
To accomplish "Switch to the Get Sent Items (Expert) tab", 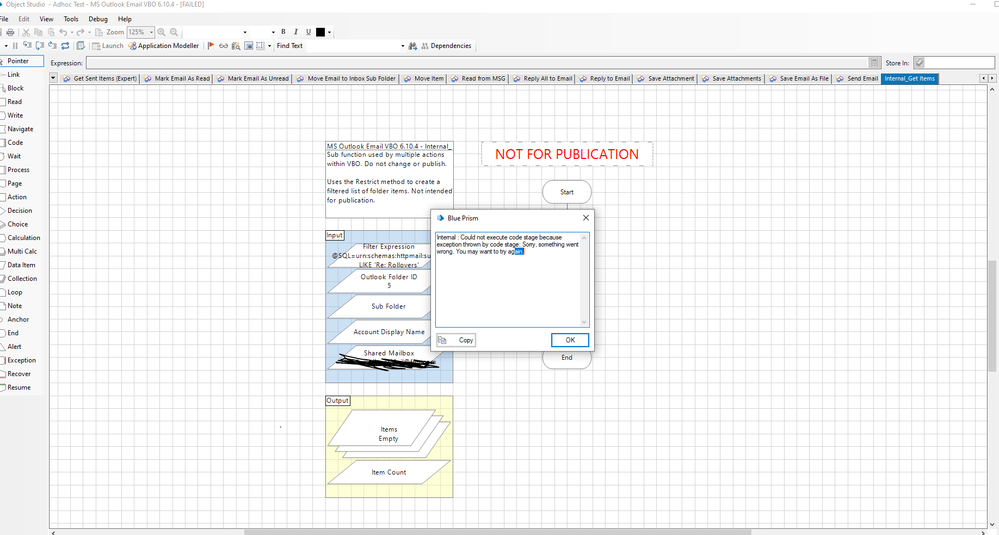I will coord(99,78).
